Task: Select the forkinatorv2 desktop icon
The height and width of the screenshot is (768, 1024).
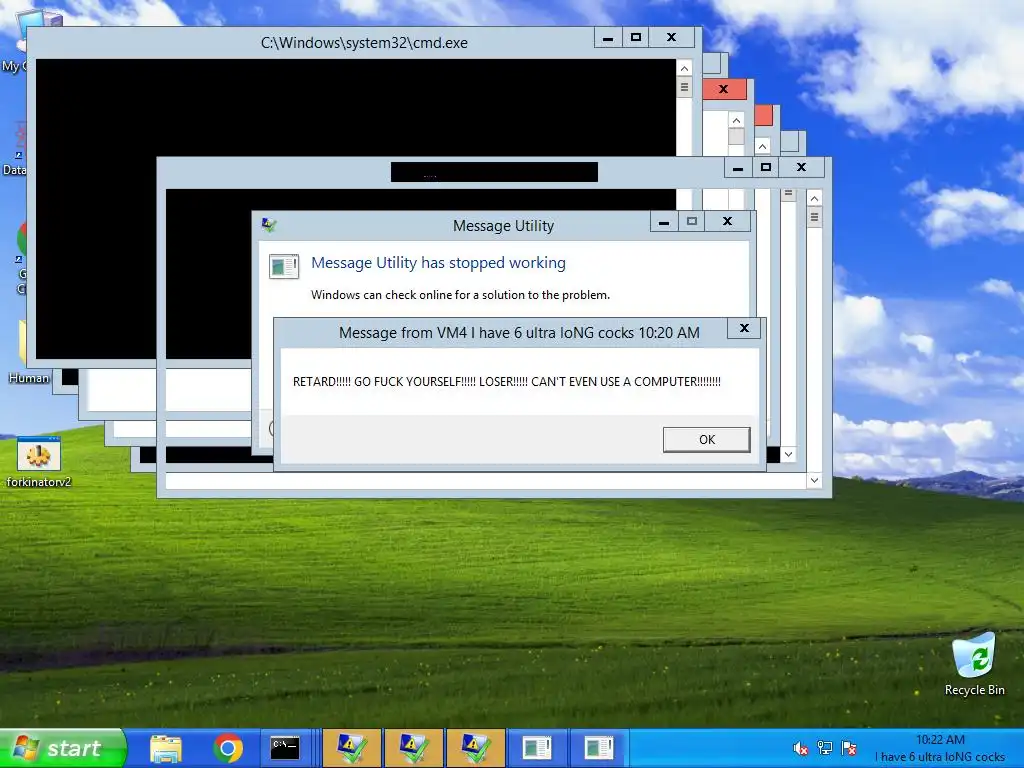Action: point(39,462)
